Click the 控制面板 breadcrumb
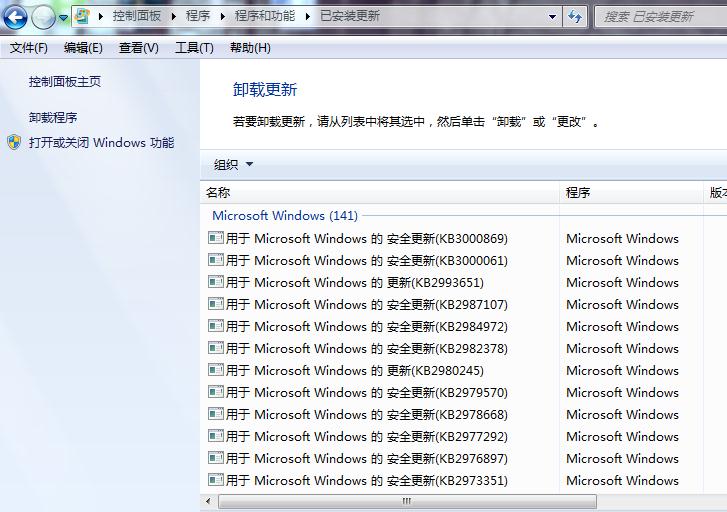The height and width of the screenshot is (512, 727). point(136,16)
